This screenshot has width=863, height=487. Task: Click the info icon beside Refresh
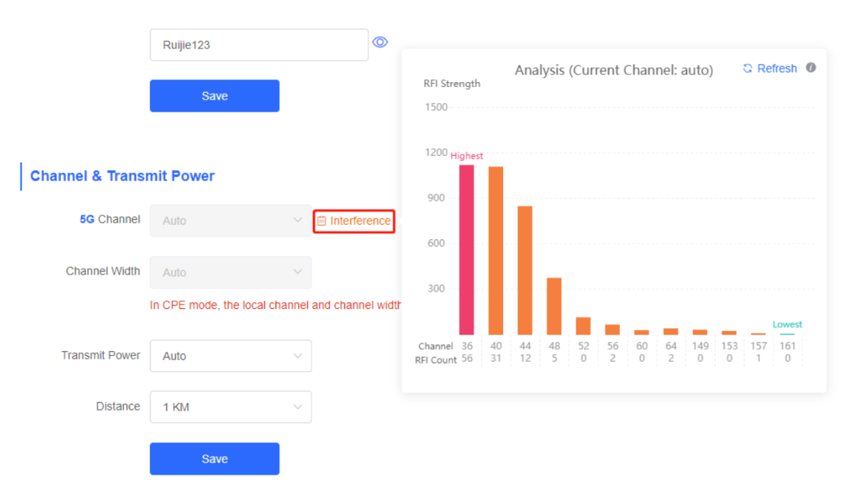[811, 67]
